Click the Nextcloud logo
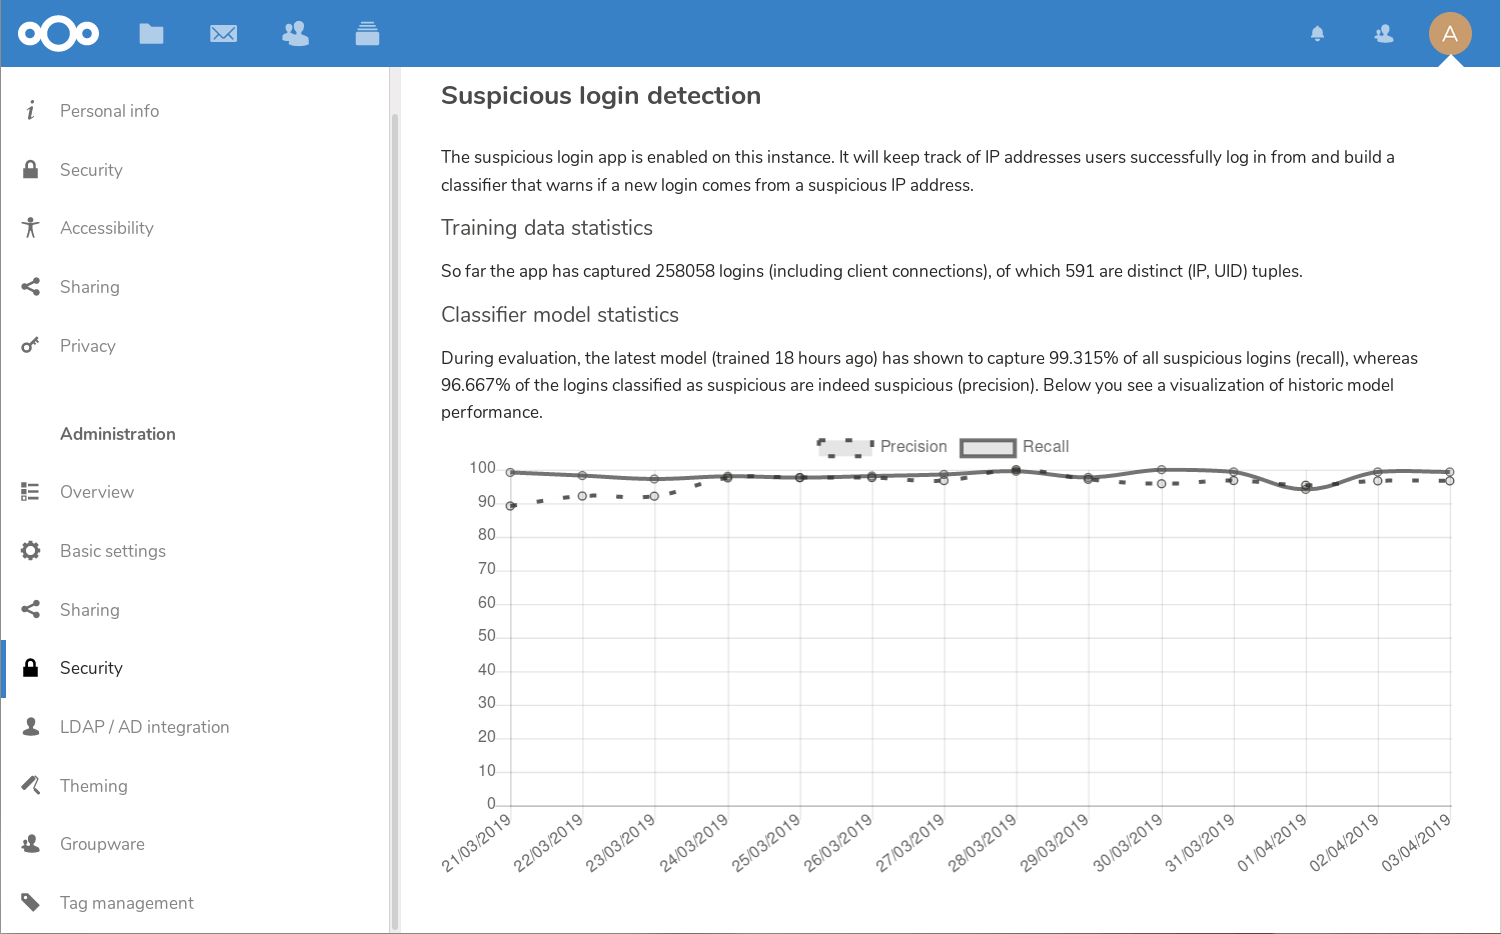Viewport: 1501px width, 934px height. pos(58,33)
